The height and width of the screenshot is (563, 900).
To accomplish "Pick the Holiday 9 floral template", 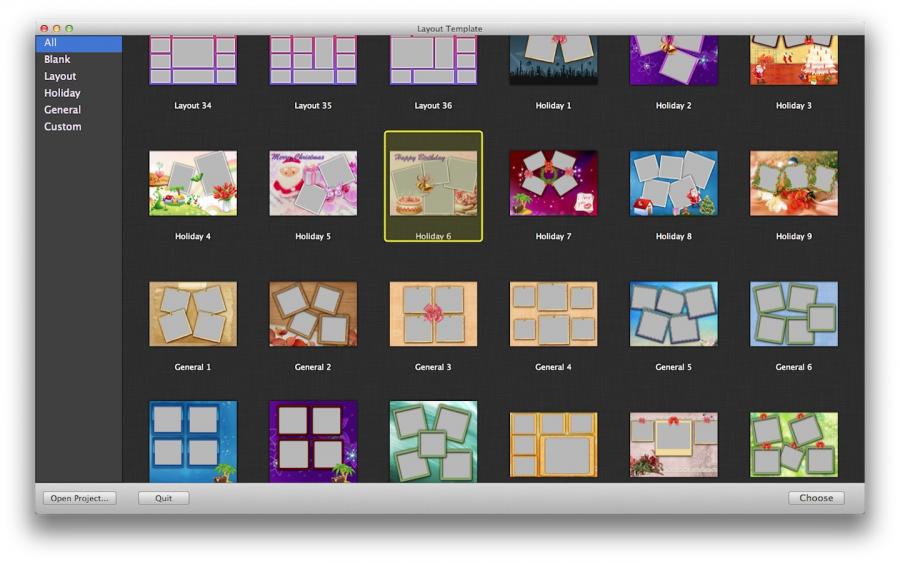I will click(794, 183).
